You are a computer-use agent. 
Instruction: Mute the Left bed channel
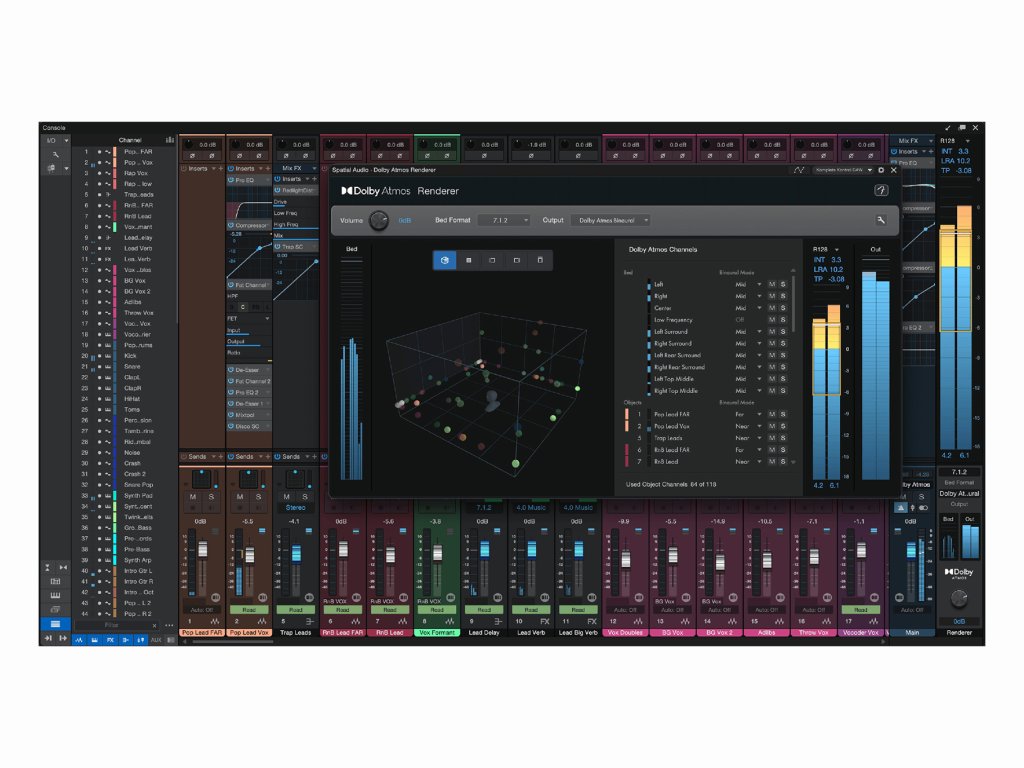point(772,284)
